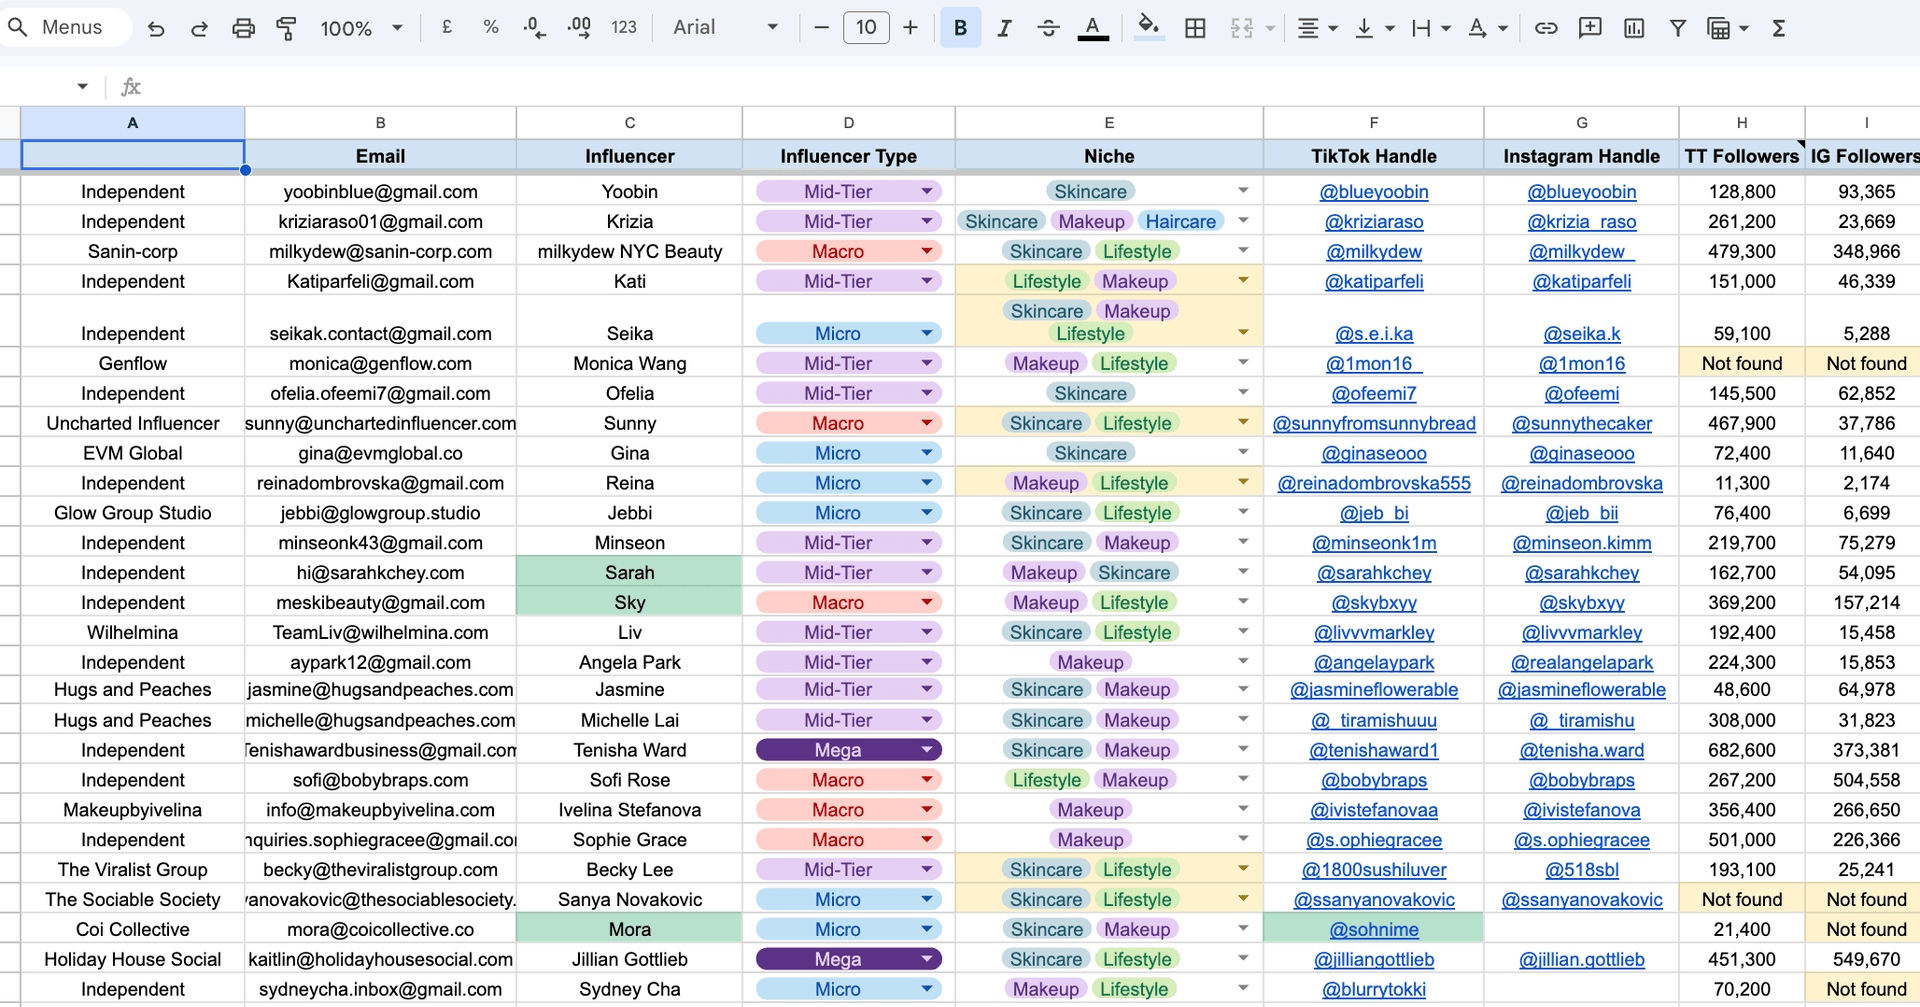Screen dimensions: 1920x1007
Task: Click the Filter views icon
Action: [1719, 28]
